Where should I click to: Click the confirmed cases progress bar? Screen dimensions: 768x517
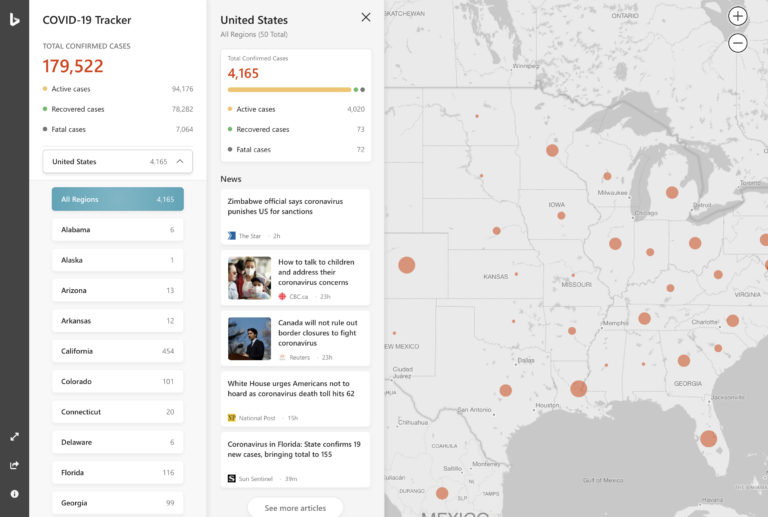pos(289,89)
